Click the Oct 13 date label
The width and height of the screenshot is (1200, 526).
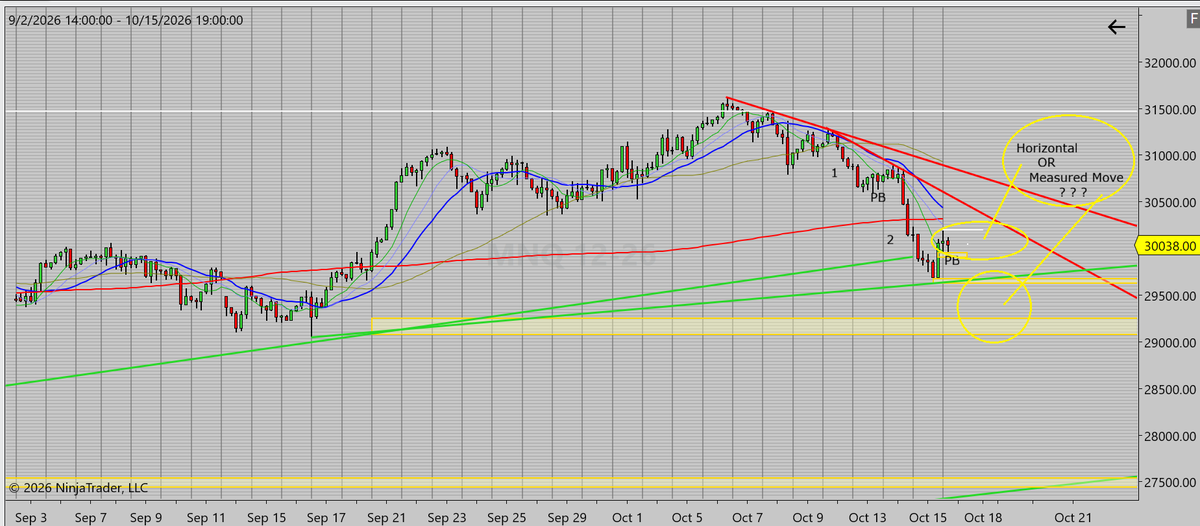click(x=867, y=517)
